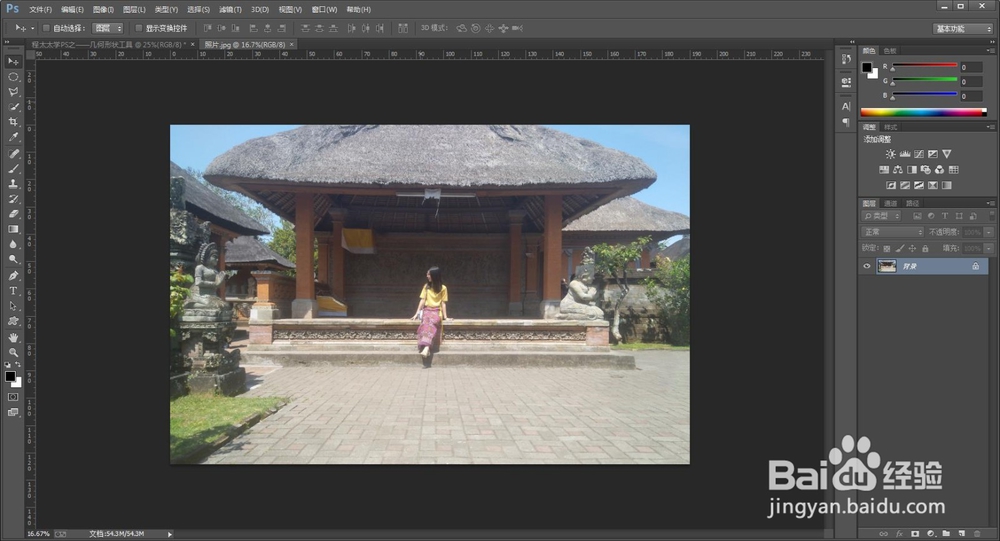Toggle the Lock position option
Screen dimensions: 1000x541
point(912,248)
